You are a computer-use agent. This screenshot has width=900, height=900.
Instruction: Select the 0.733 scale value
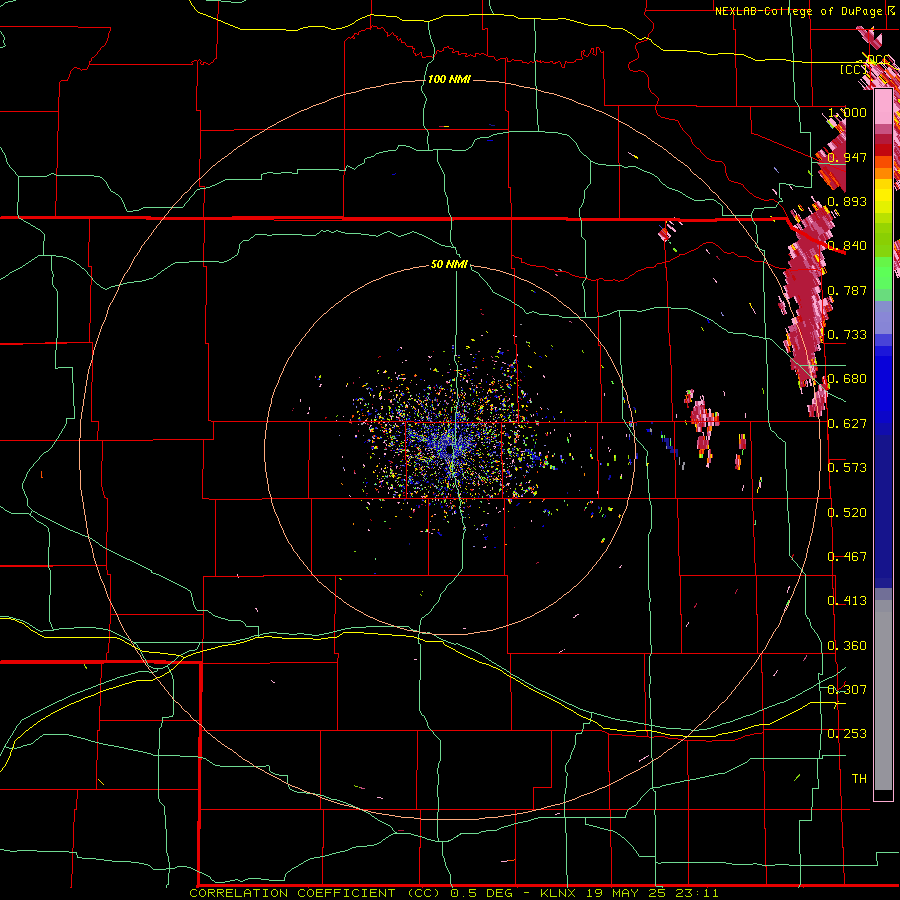pos(847,335)
